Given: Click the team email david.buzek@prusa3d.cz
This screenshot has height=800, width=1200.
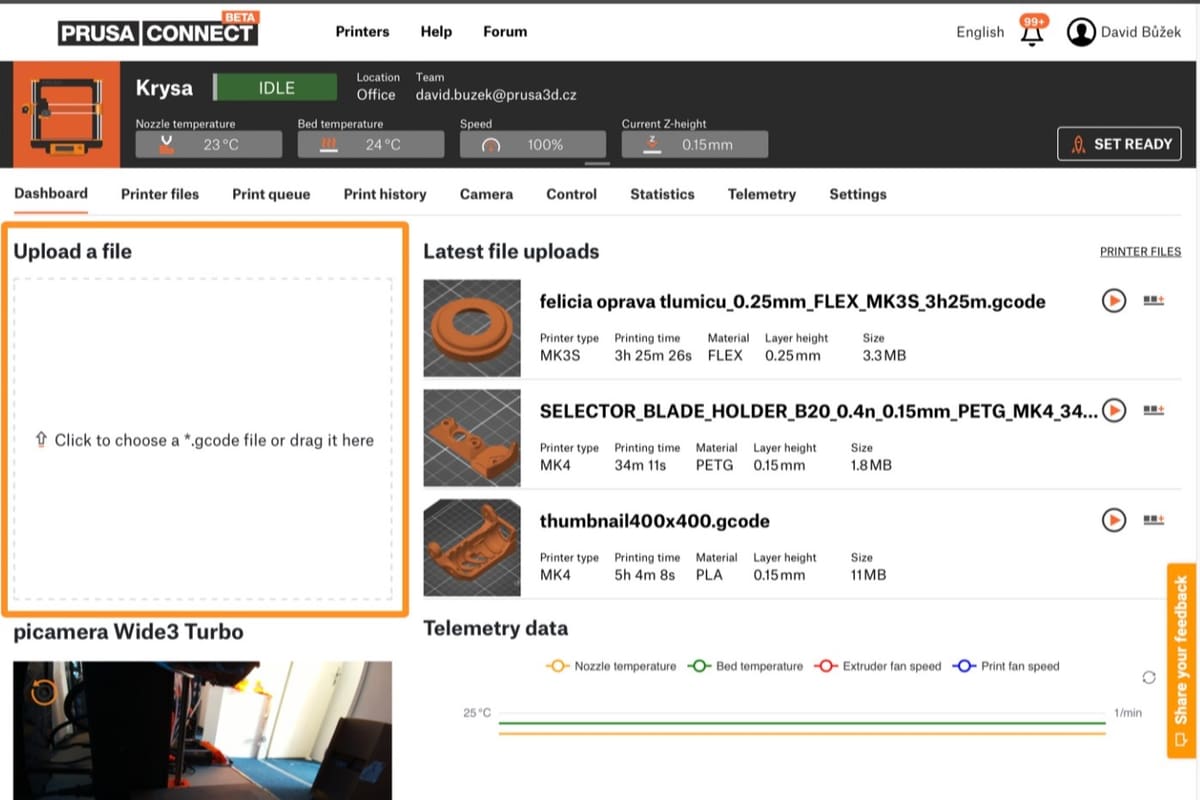Looking at the screenshot, I should [496, 95].
